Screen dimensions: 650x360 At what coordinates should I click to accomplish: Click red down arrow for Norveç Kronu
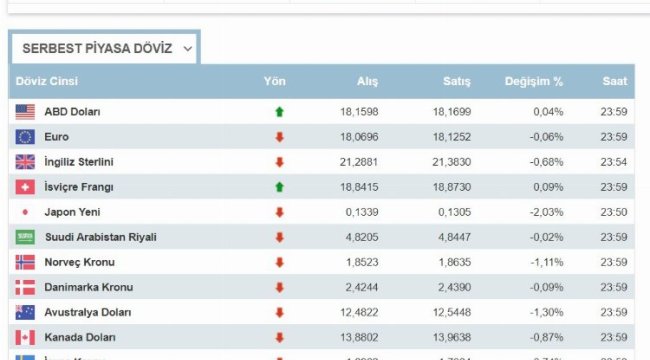[279, 262]
